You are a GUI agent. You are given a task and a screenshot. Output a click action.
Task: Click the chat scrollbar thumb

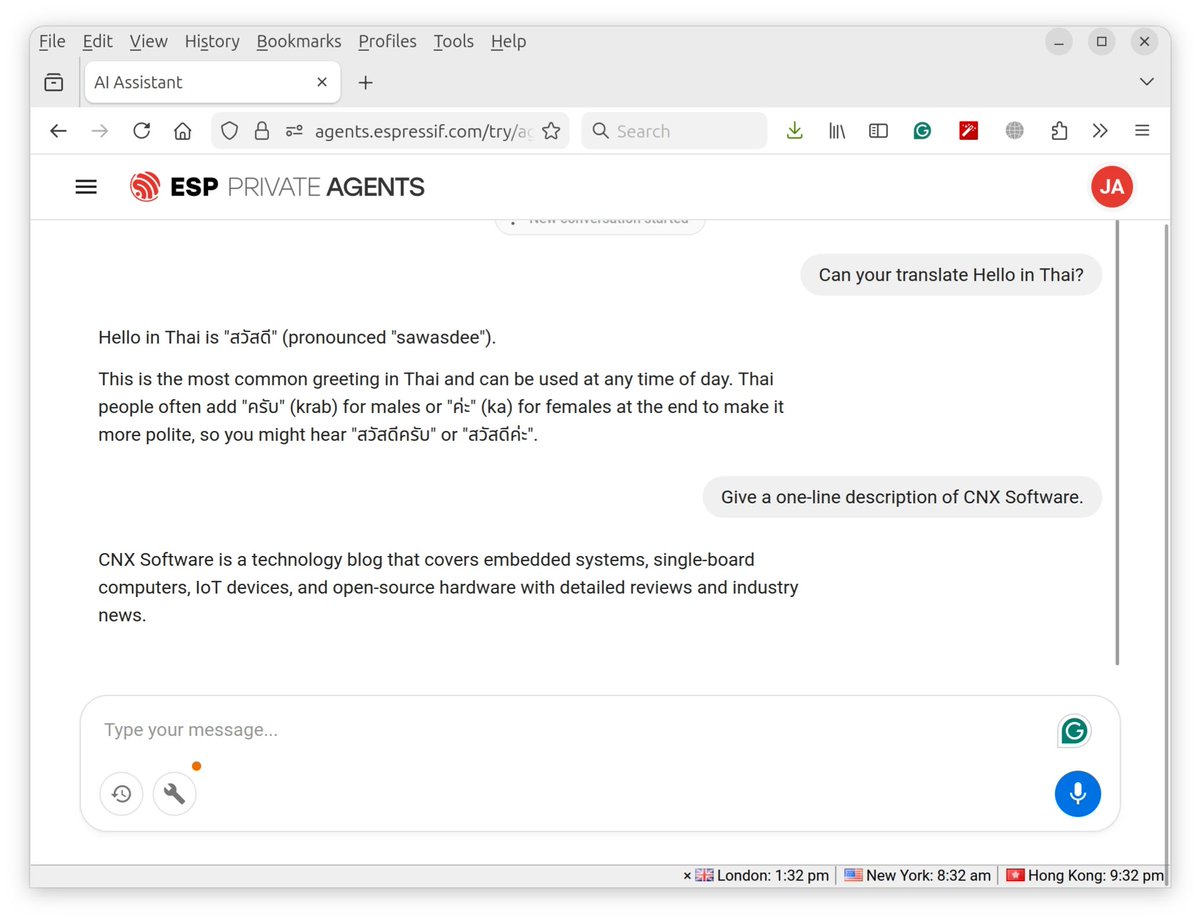(x=1116, y=444)
